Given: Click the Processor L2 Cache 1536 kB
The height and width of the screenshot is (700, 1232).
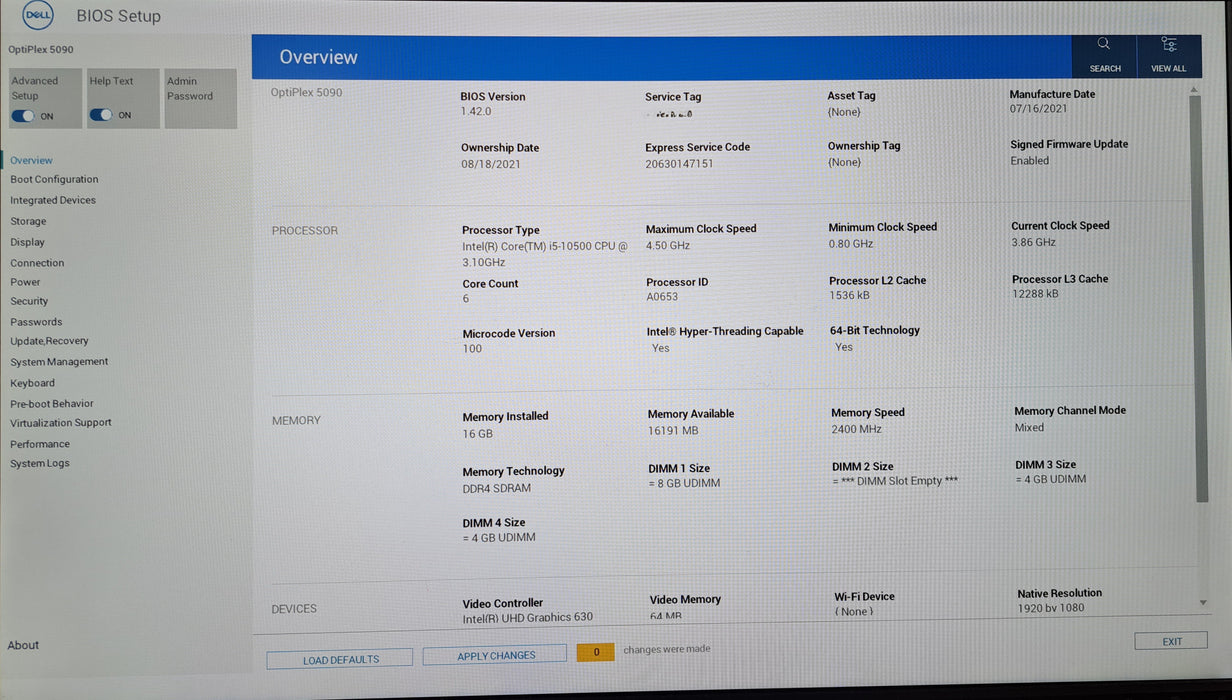Looking at the screenshot, I should pos(849,296).
